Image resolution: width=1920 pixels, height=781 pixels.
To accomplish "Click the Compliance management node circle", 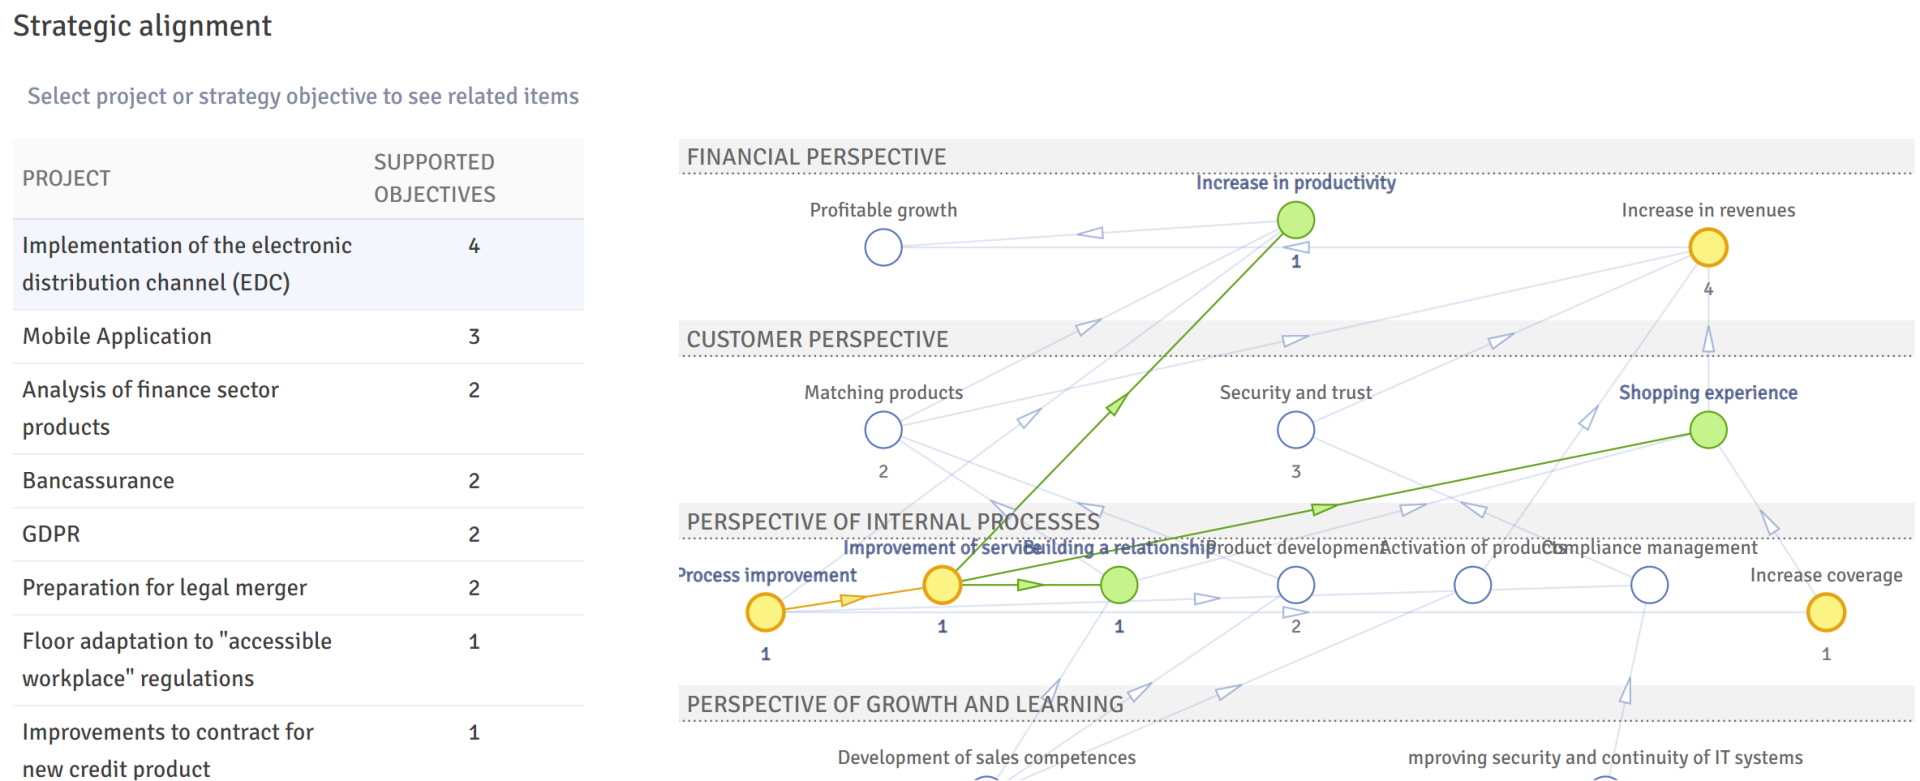I will tap(1649, 585).
